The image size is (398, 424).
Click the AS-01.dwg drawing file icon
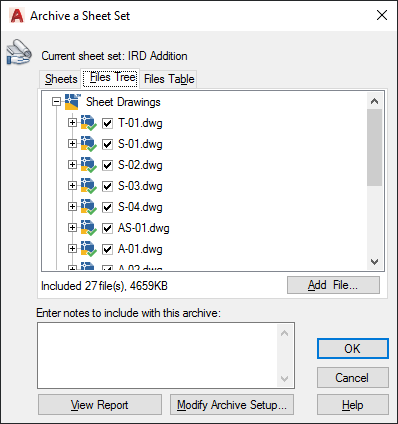coord(89,228)
